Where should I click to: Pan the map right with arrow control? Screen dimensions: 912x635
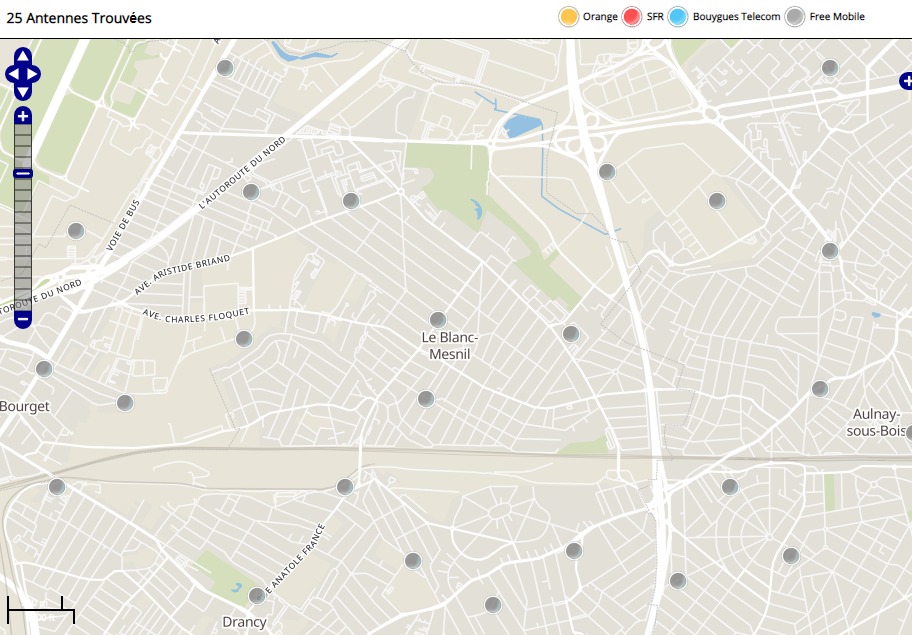point(35,74)
